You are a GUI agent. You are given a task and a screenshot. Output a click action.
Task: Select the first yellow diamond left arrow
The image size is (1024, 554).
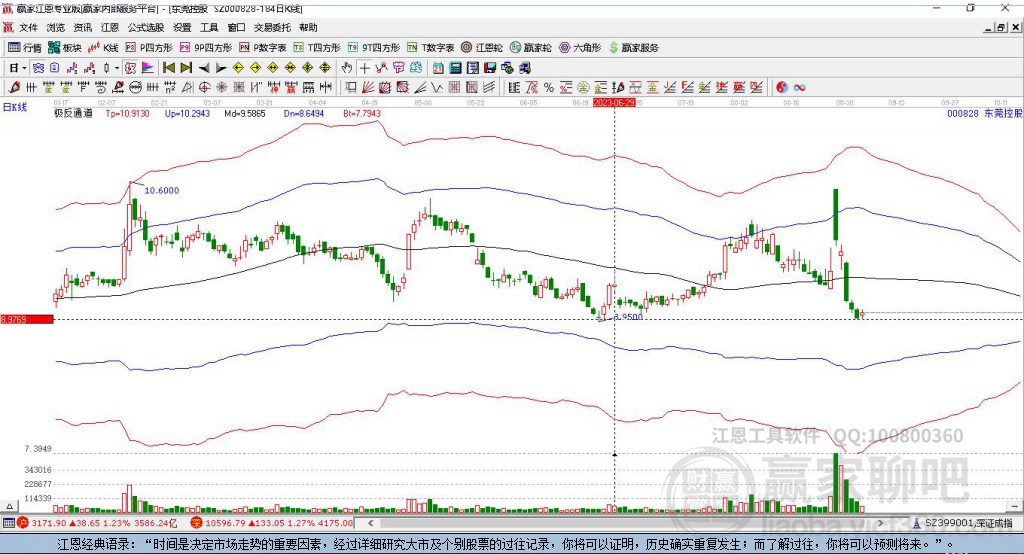coord(238,68)
